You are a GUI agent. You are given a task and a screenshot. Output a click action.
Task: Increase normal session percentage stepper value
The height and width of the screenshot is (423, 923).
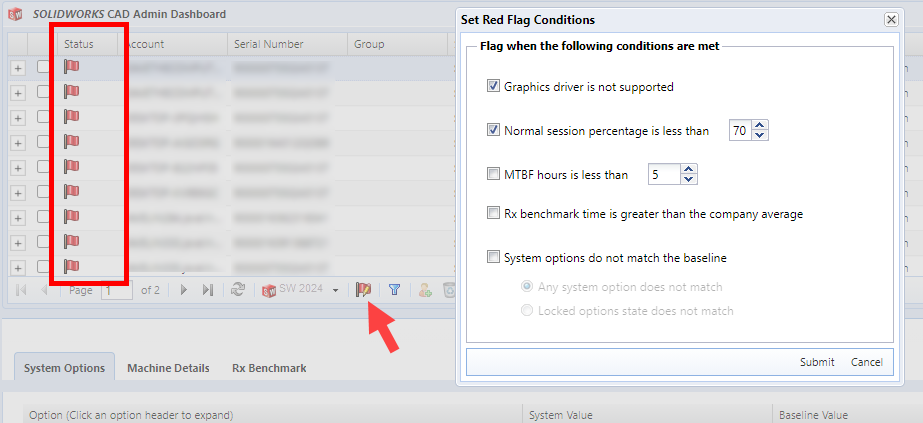pos(760,126)
